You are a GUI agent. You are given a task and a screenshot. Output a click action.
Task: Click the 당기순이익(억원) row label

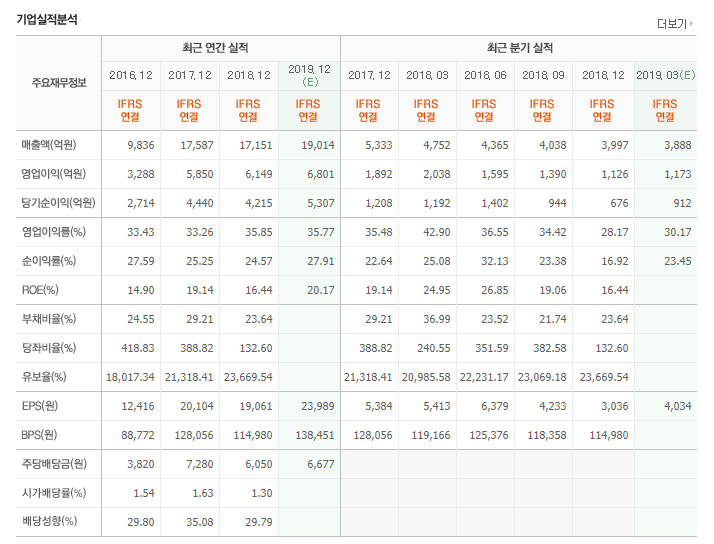tap(58, 203)
